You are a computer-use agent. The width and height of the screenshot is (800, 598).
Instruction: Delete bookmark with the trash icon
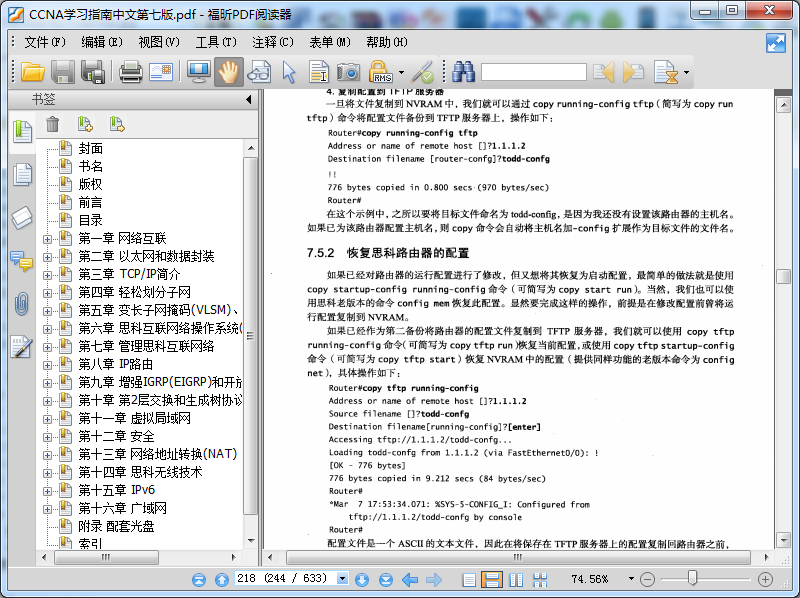[x=53, y=124]
